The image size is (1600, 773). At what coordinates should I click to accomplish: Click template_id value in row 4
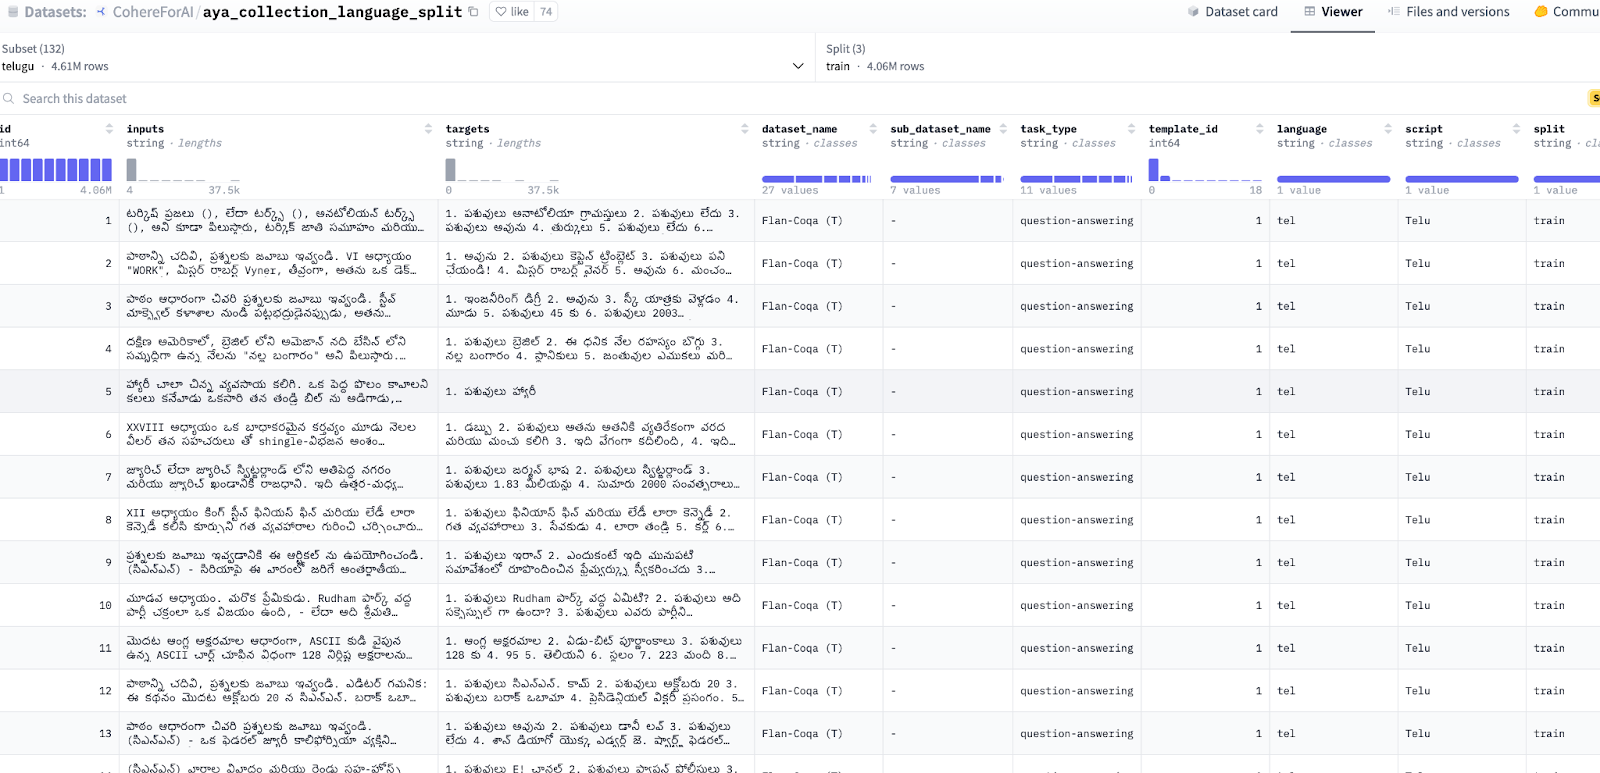pyautogui.click(x=1258, y=349)
